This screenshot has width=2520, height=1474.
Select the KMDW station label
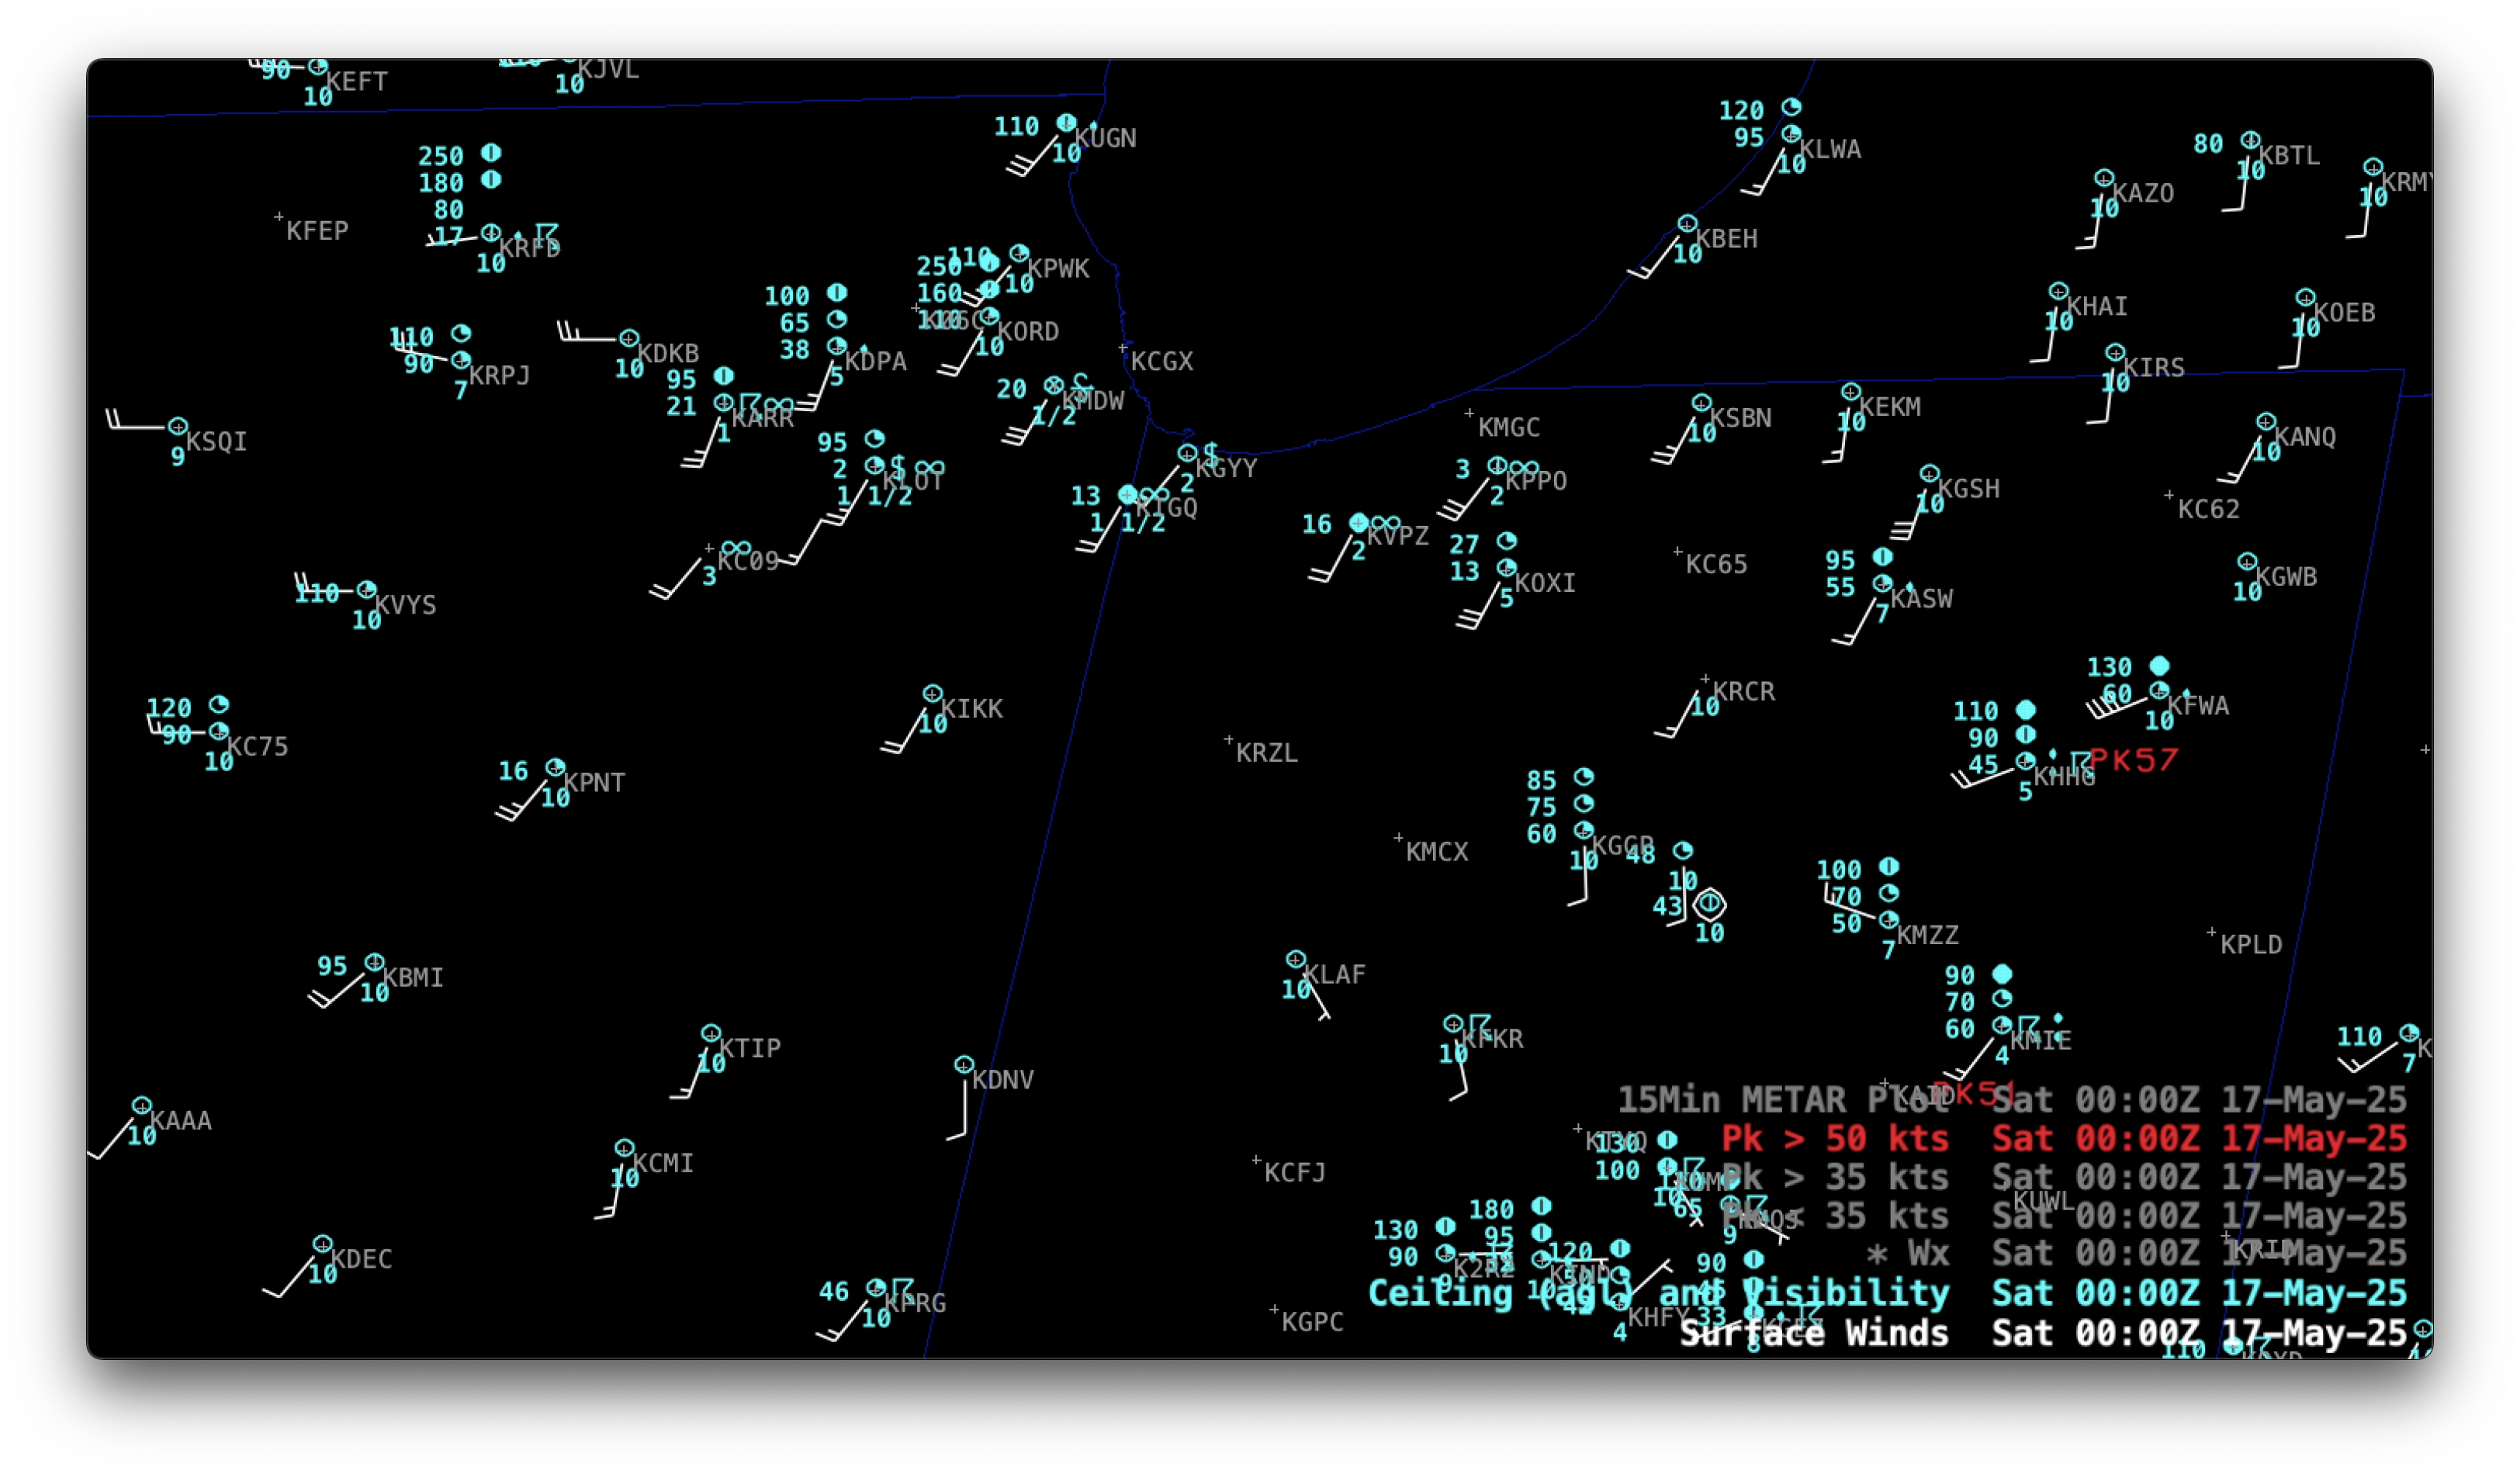click(1093, 401)
